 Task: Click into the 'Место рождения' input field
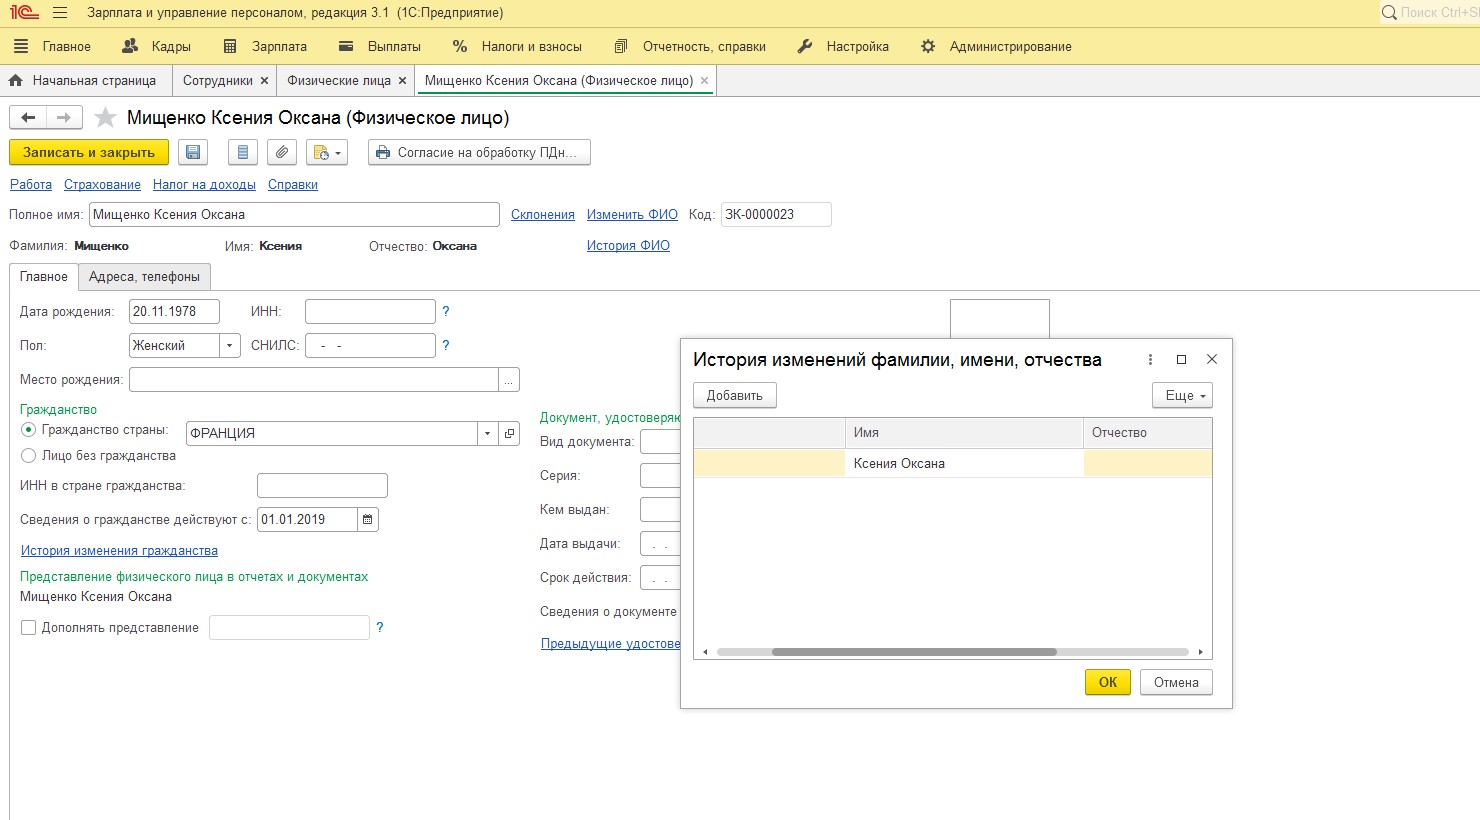(x=313, y=380)
